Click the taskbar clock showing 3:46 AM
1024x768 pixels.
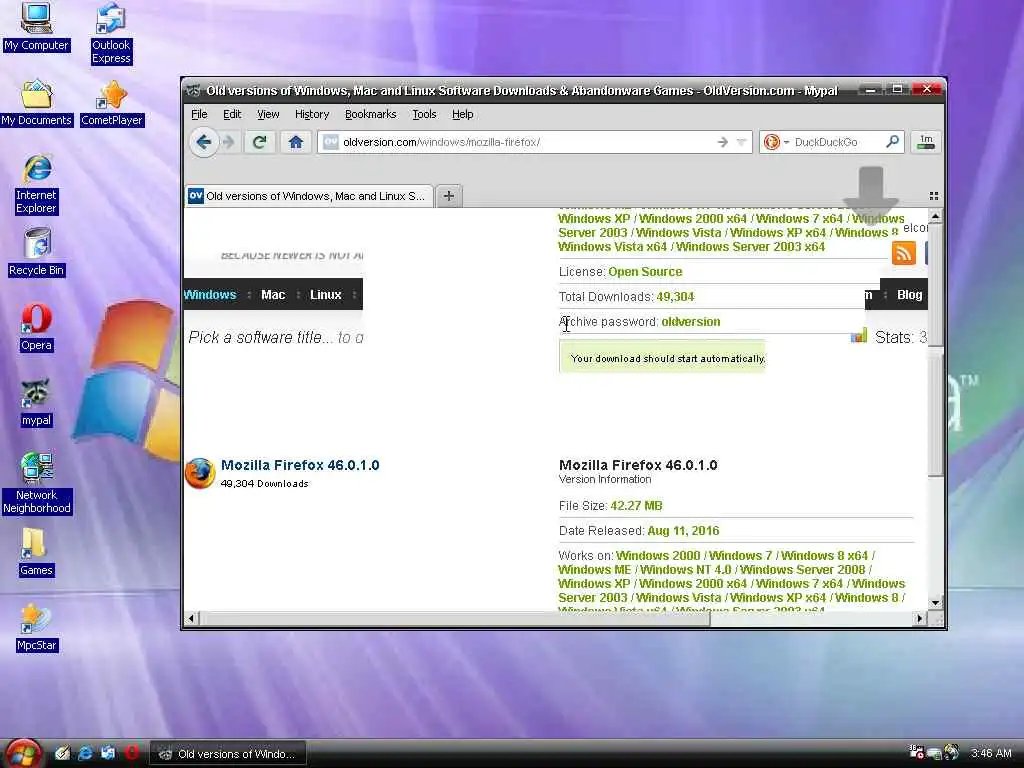tap(991, 753)
